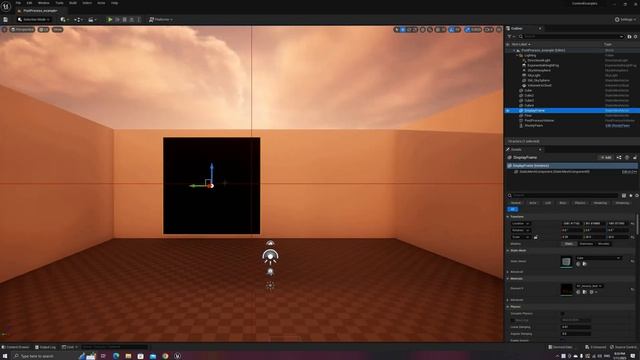Open the Build menu
Viewport: 640px width, 360px height.
(73, 3)
